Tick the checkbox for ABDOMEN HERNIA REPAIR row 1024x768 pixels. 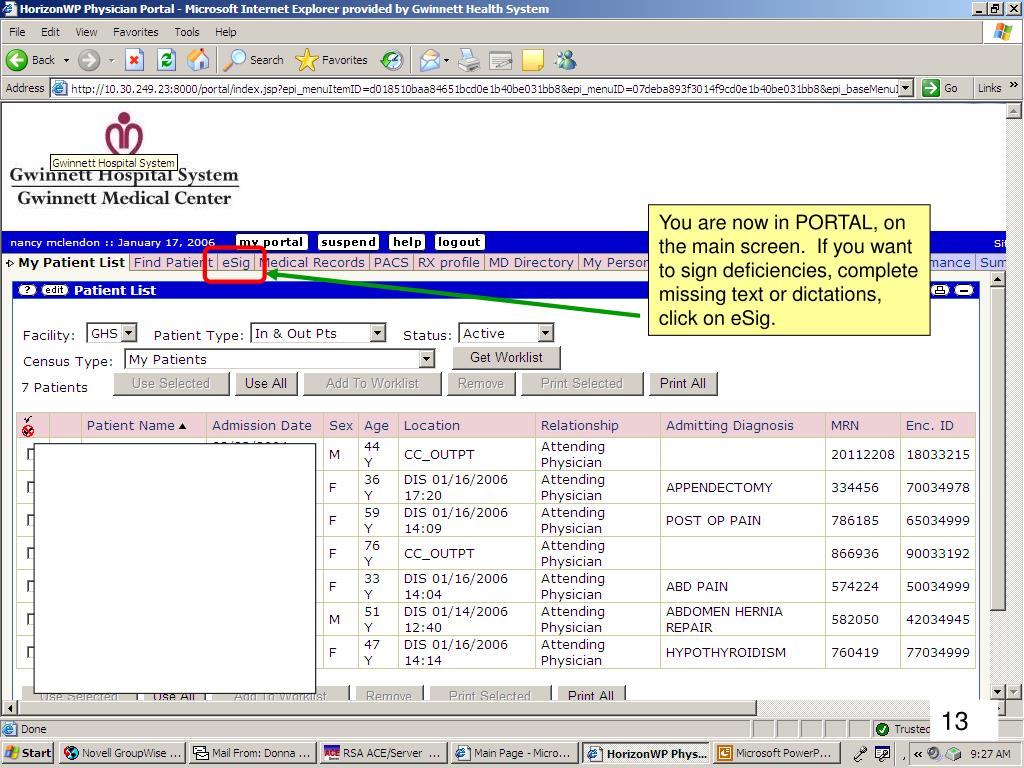pos(30,618)
